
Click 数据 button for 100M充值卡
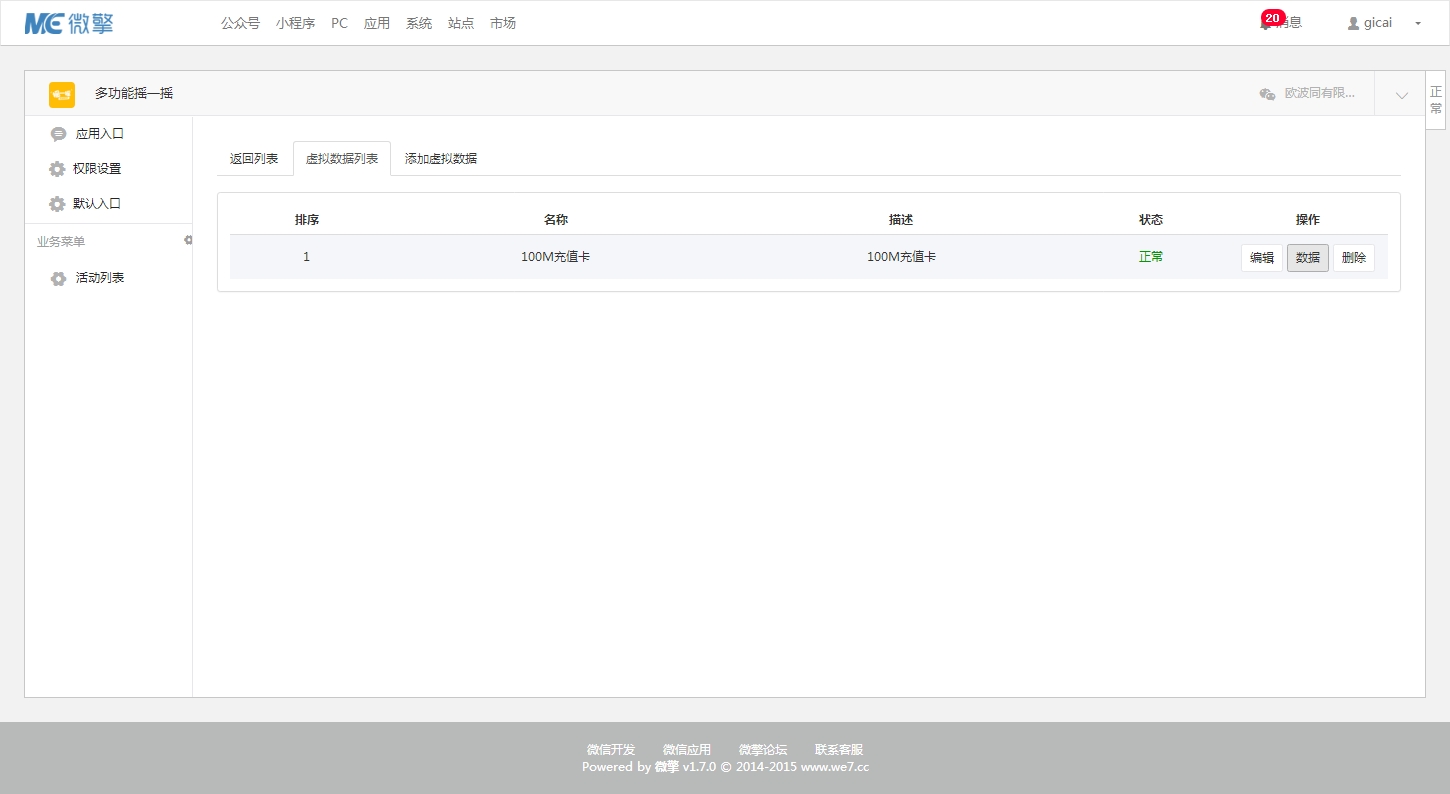pos(1308,258)
